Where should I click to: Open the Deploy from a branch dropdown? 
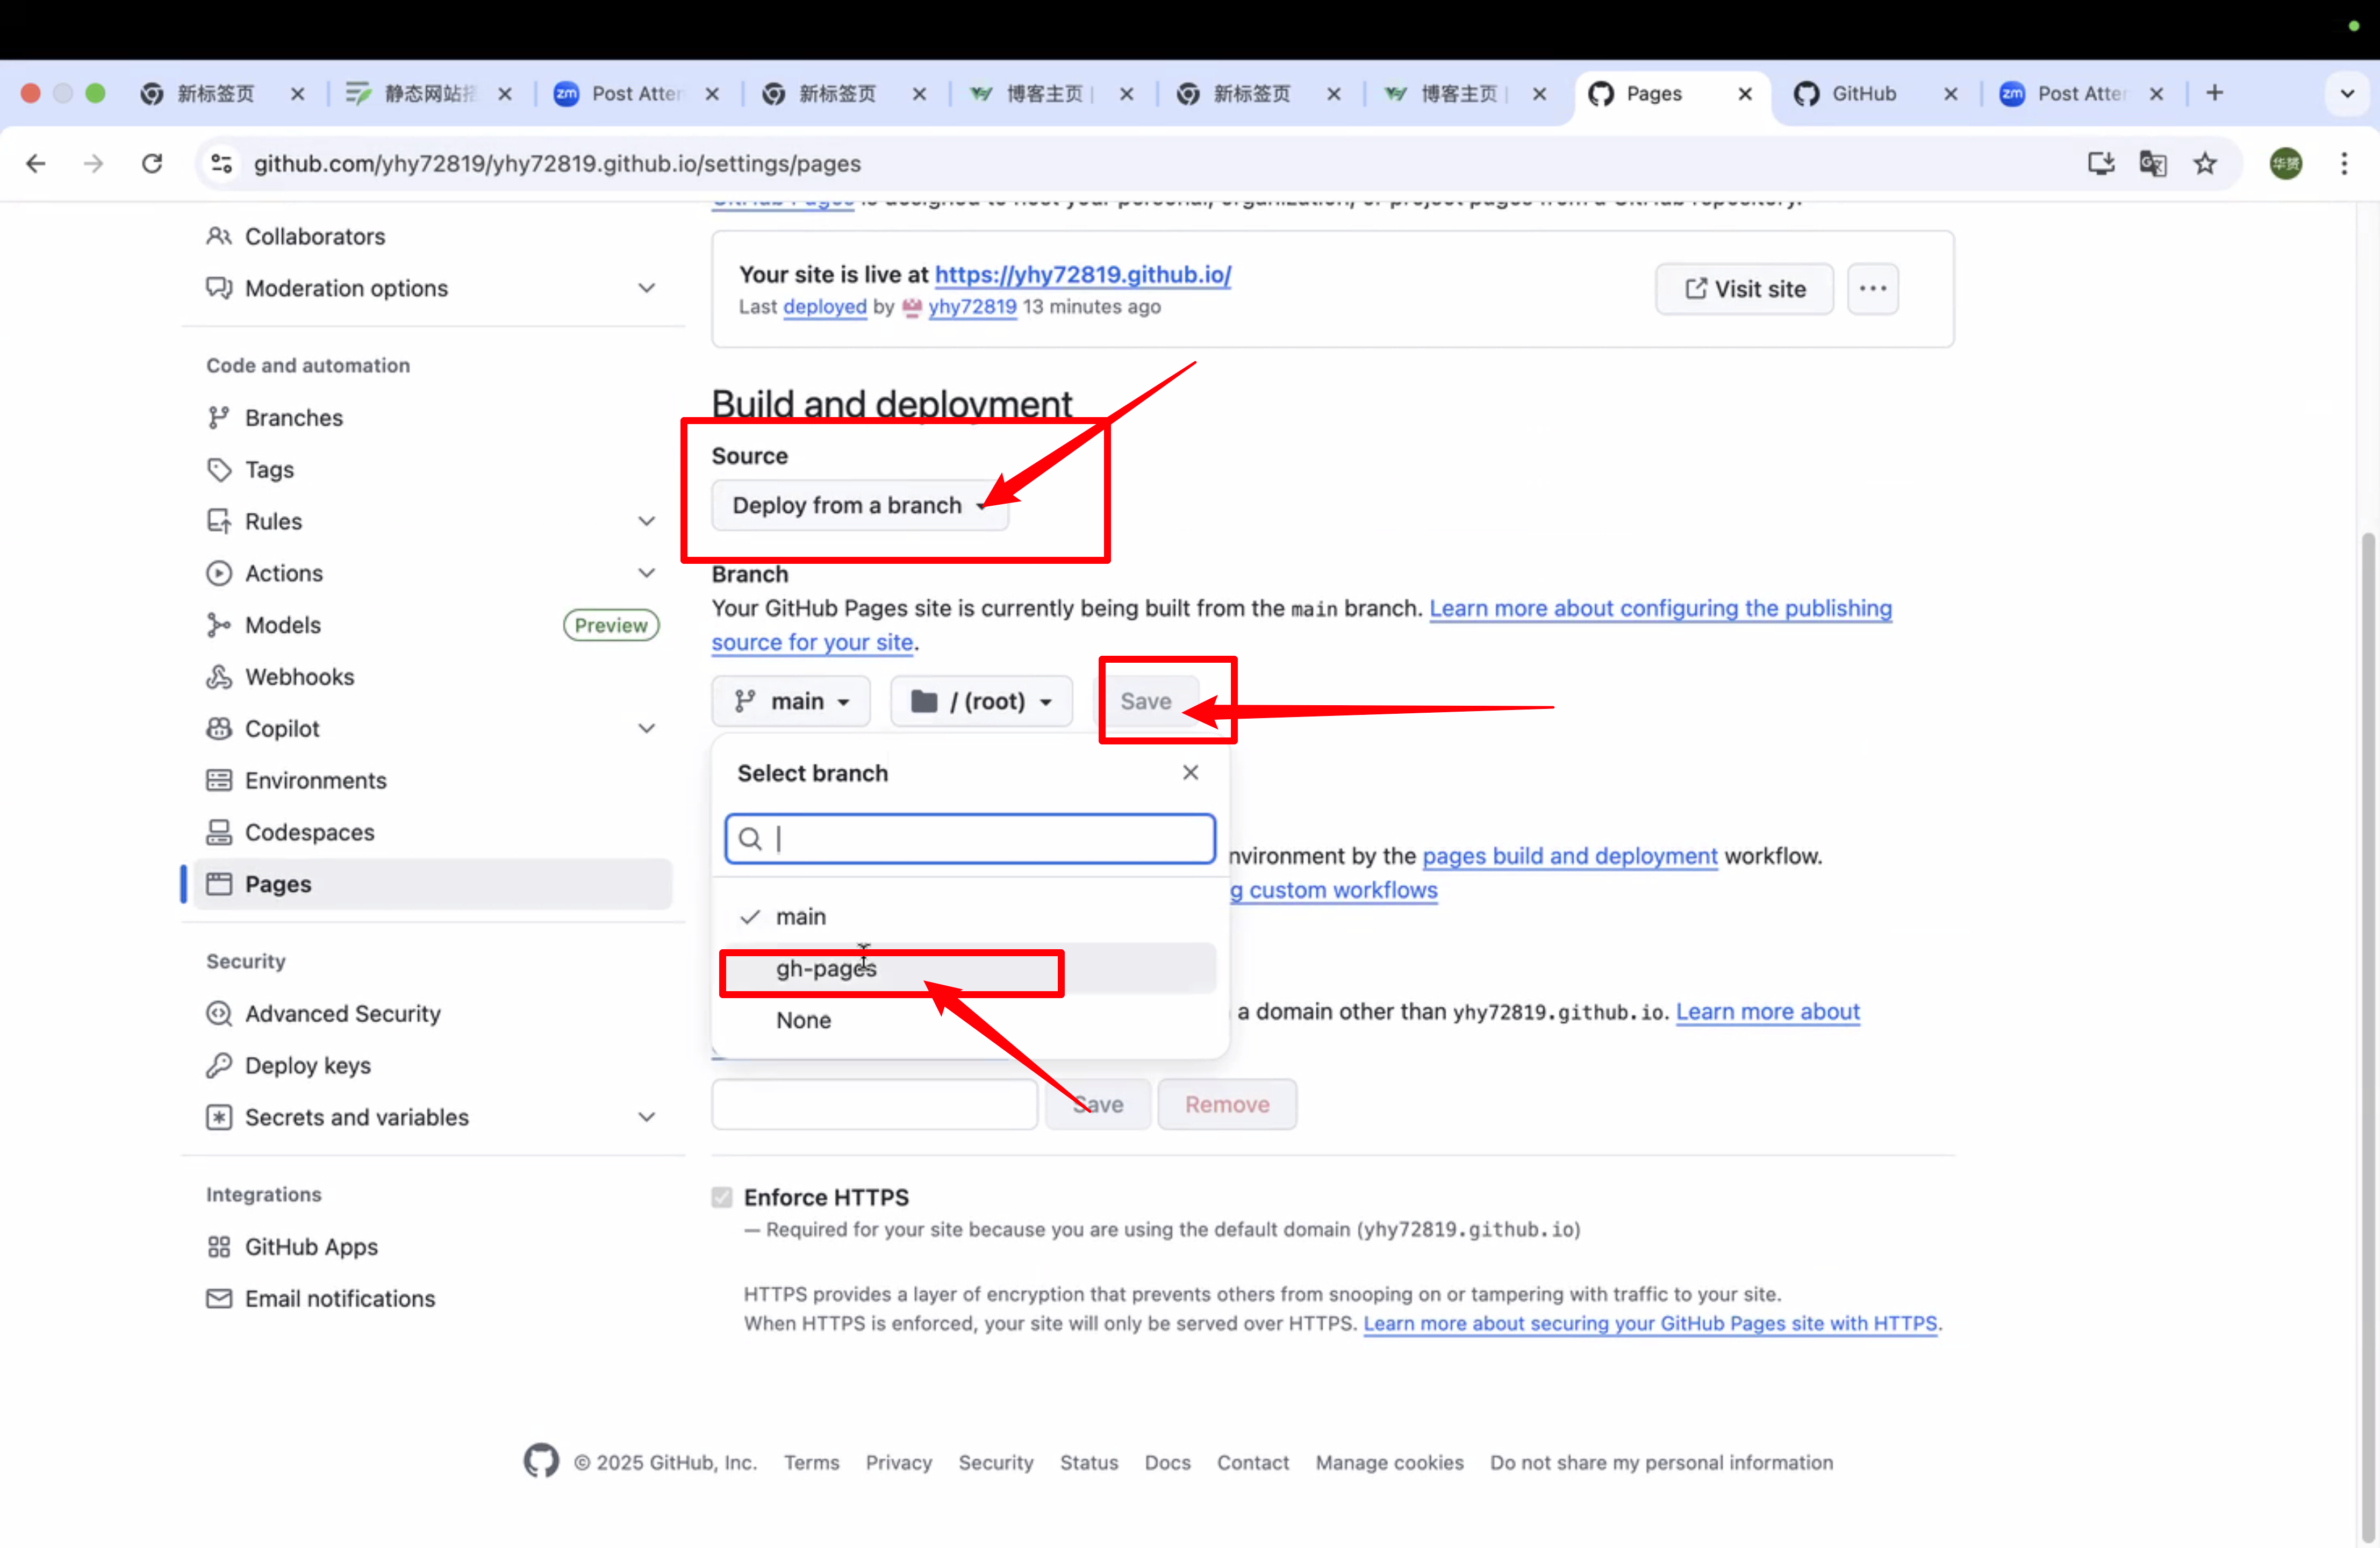(860, 505)
